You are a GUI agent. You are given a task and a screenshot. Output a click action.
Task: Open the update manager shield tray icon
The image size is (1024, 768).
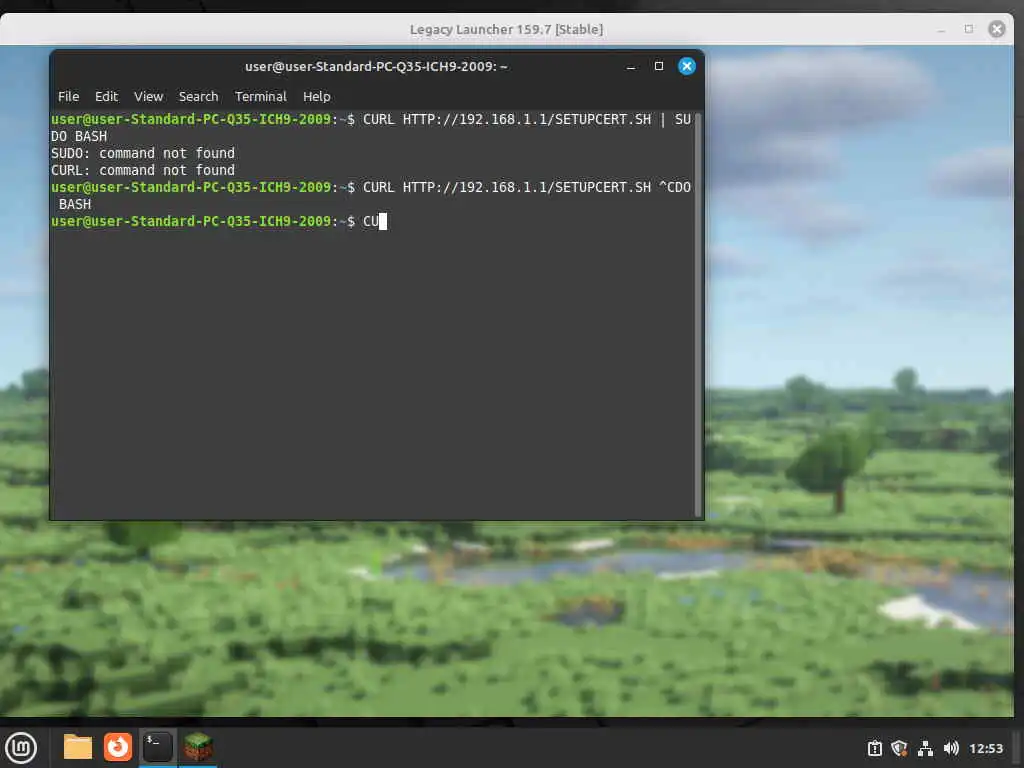pyautogui.click(x=899, y=748)
